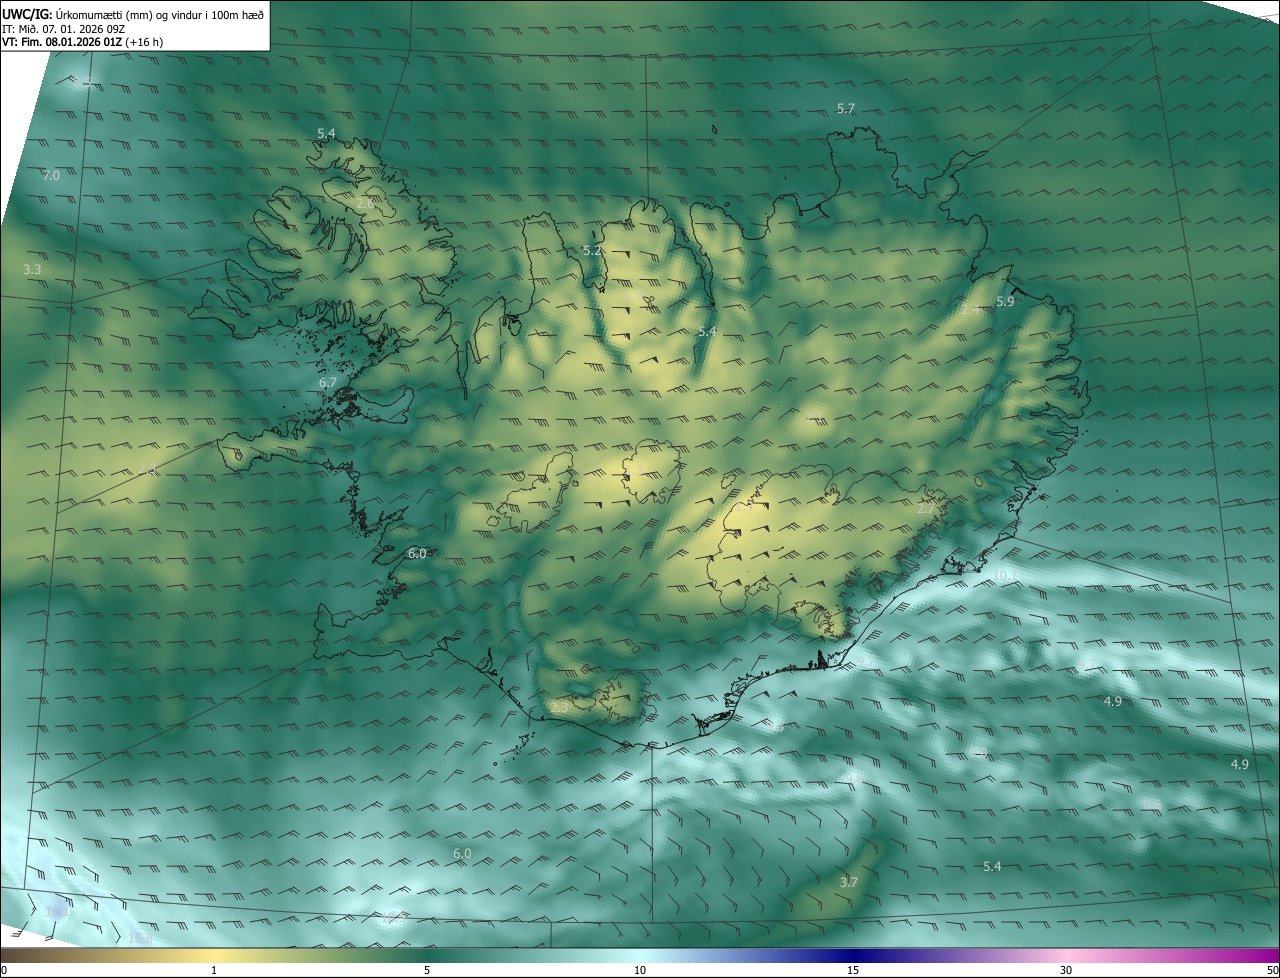Click the 3.3 value label on the map
The height and width of the screenshot is (978, 1280).
coord(32,269)
